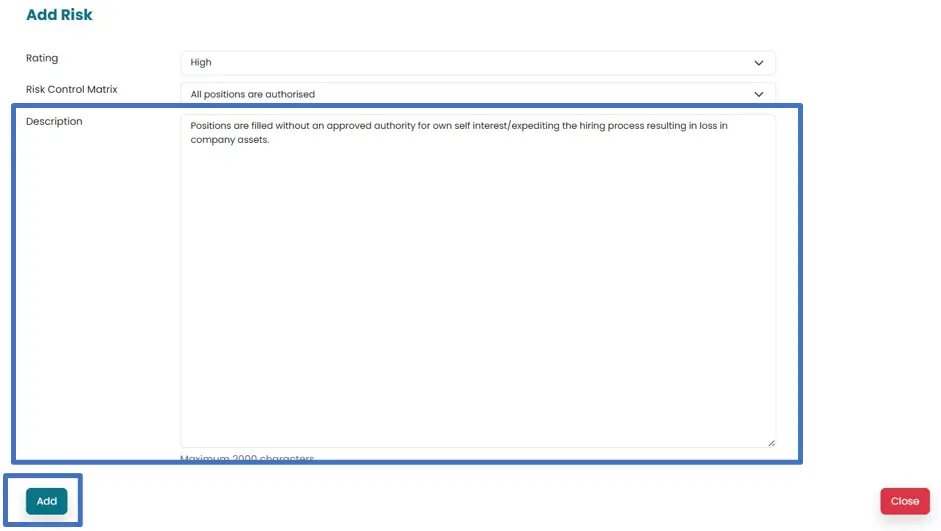This screenshot has height=531, width=941.
Task: Click the Add Risk heading
Action: pos(59,15)
